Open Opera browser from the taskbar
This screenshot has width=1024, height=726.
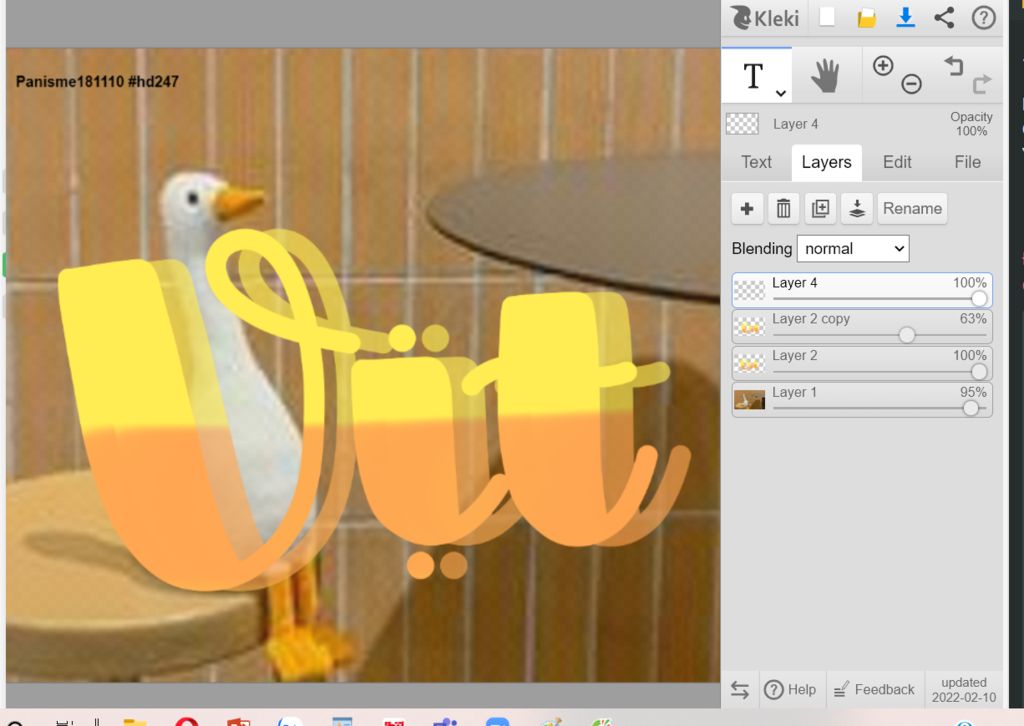(187, 721)
